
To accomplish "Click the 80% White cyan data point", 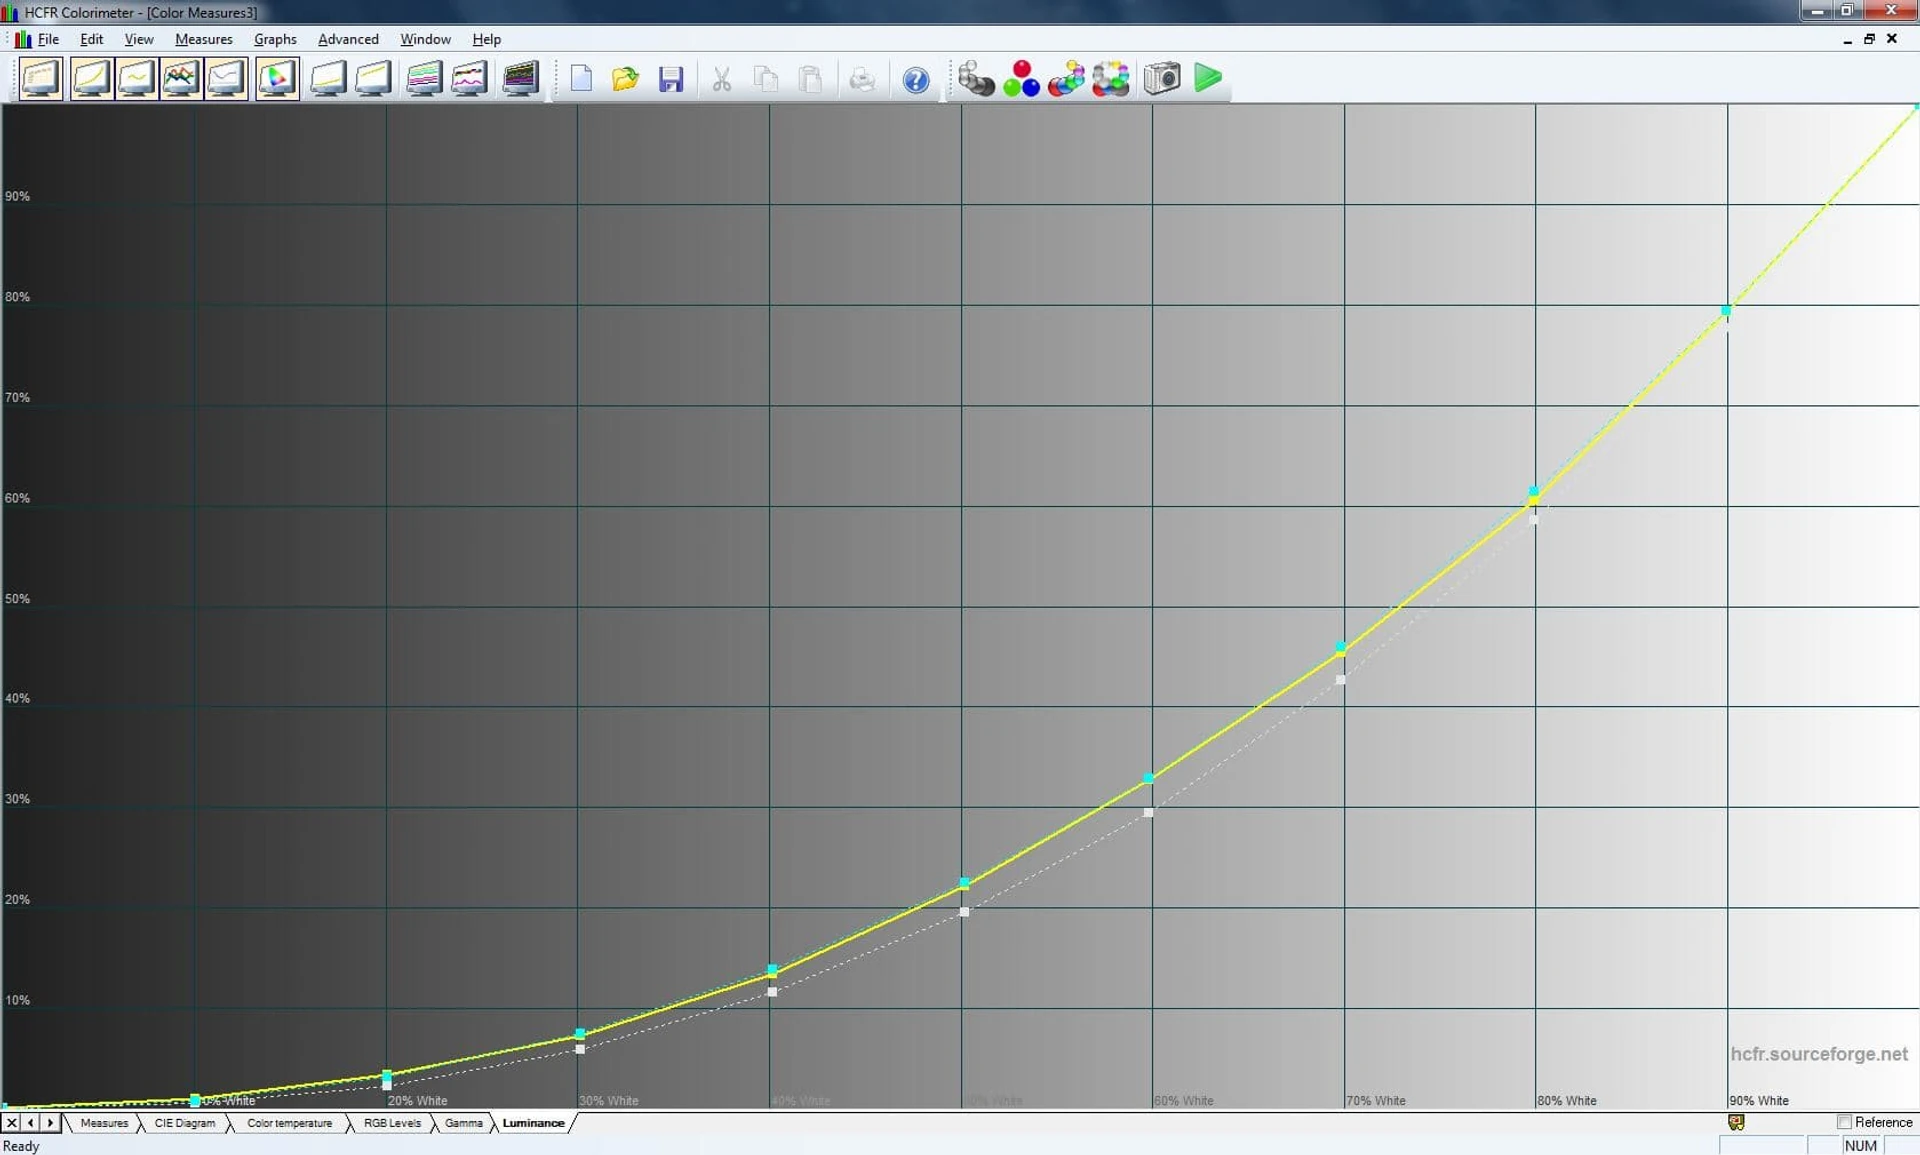I will pyautogui.click(x=1534, y=491).
